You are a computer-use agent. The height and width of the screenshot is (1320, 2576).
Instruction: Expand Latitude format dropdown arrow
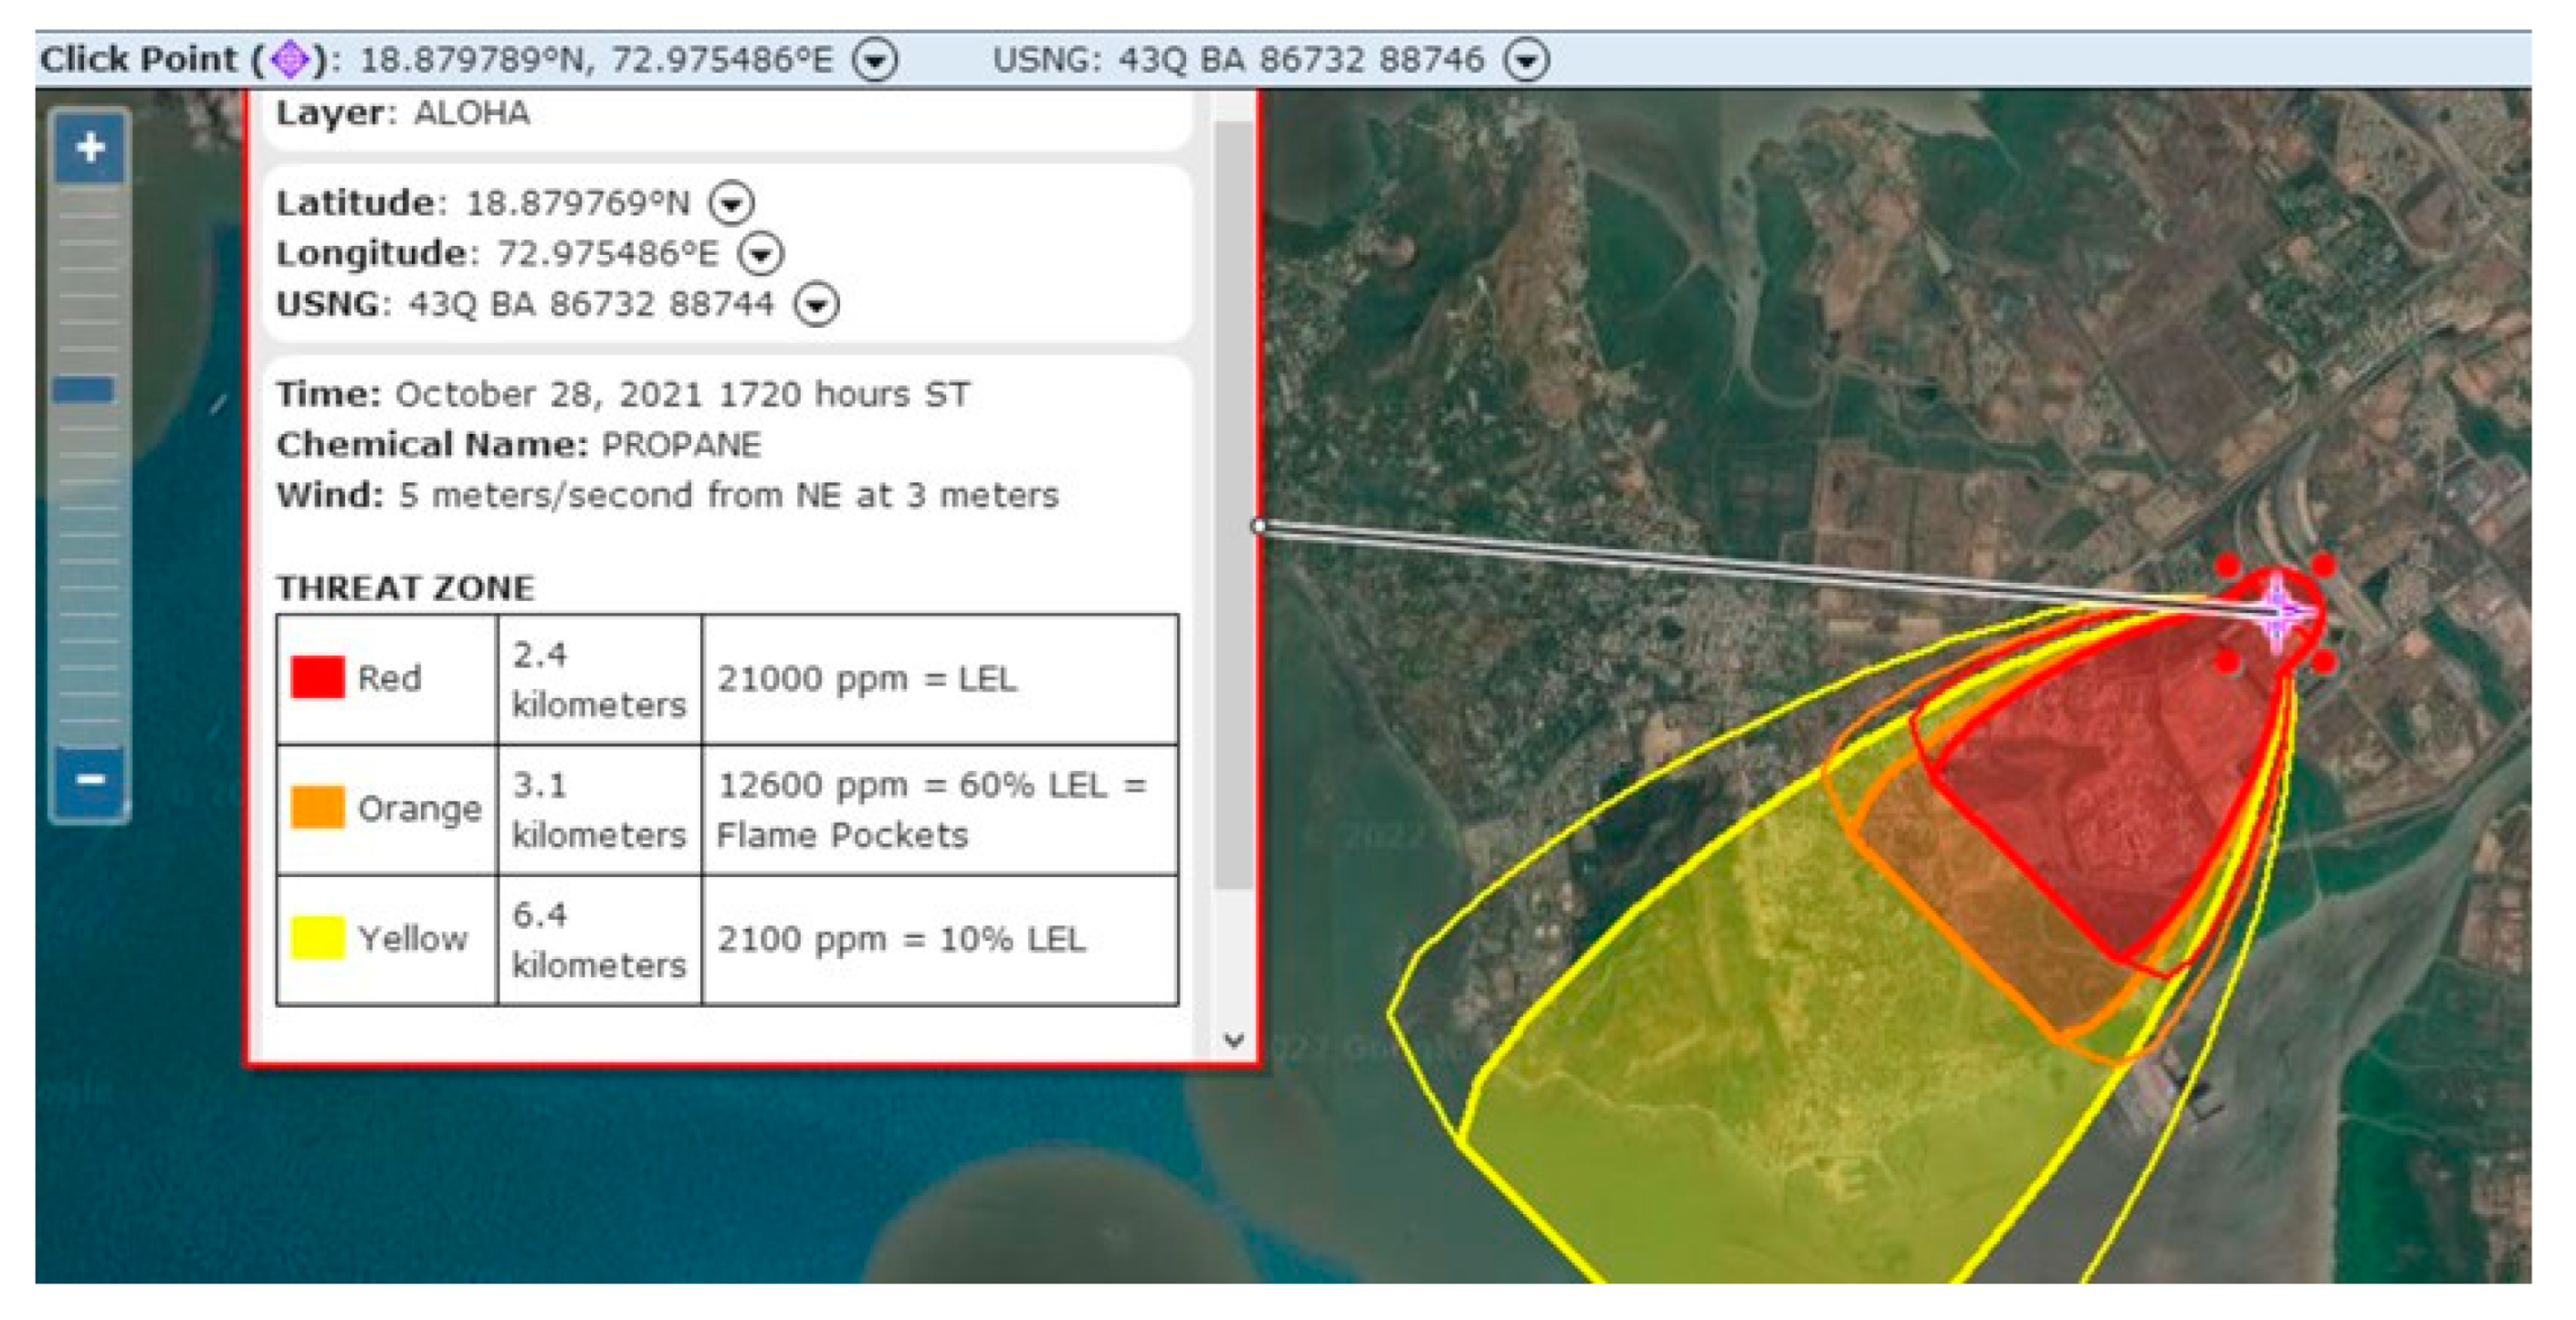[731, 203]
